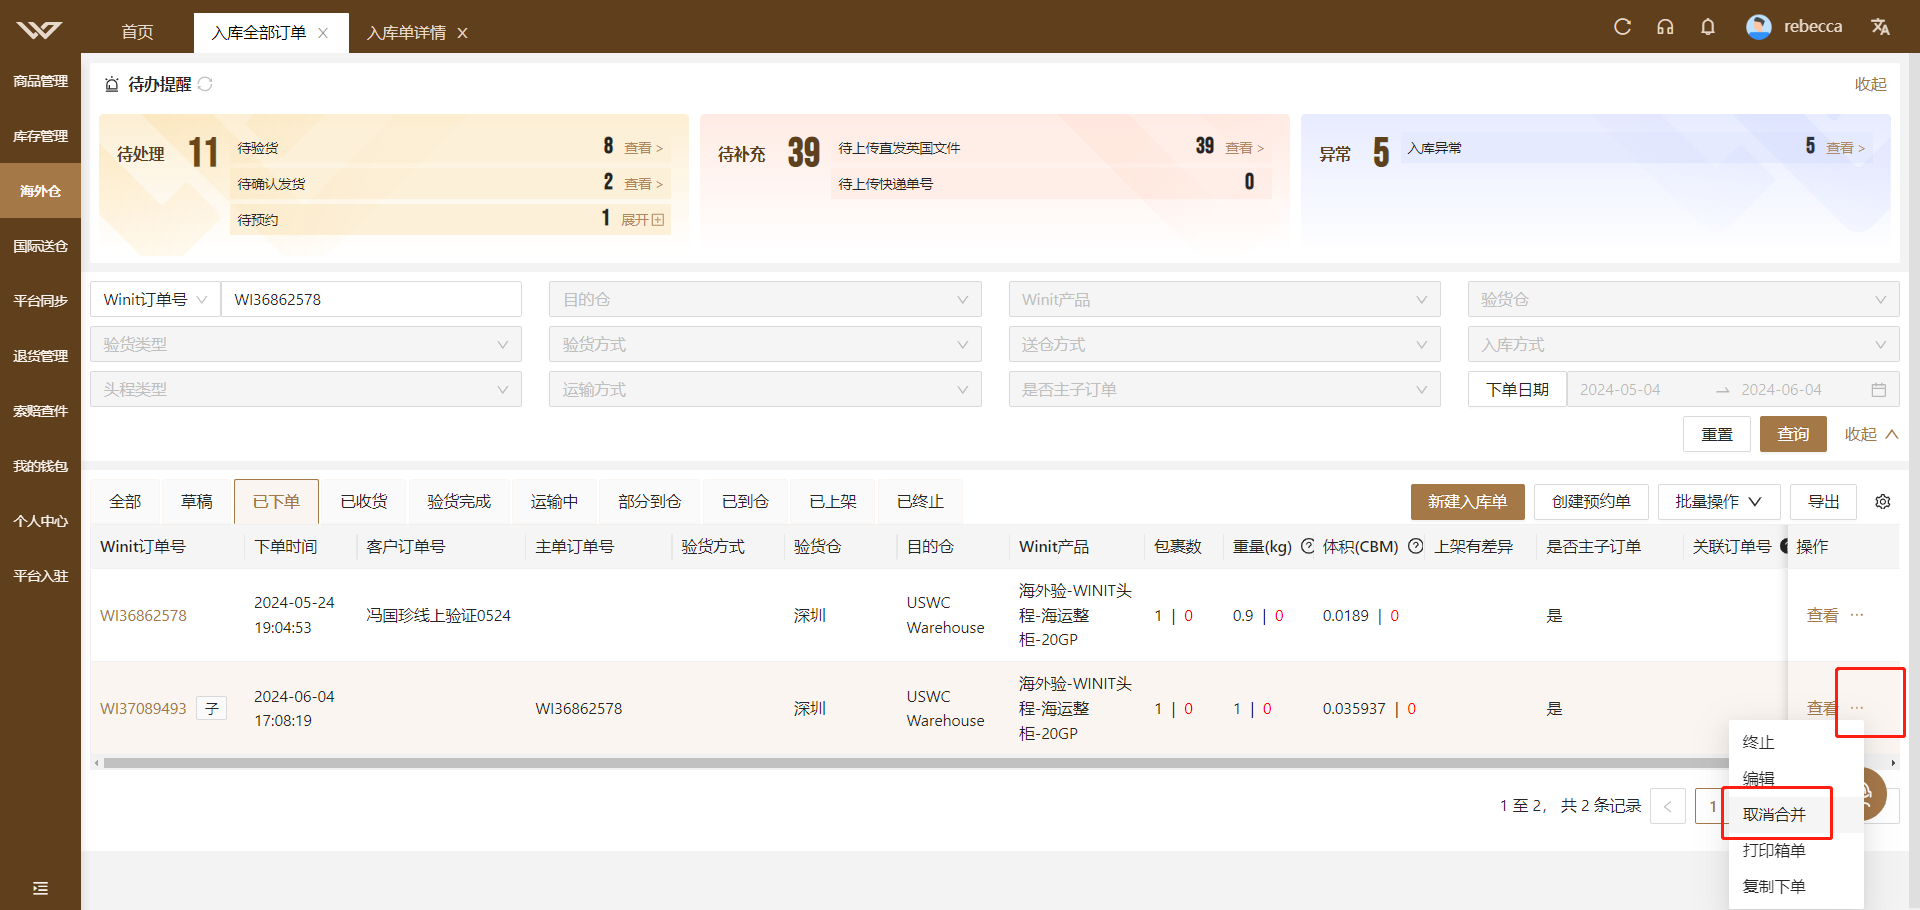This screenshot has width=1920, height=910.
Task: Open 验货方式 filter dropdown
Action: [765, 344]
